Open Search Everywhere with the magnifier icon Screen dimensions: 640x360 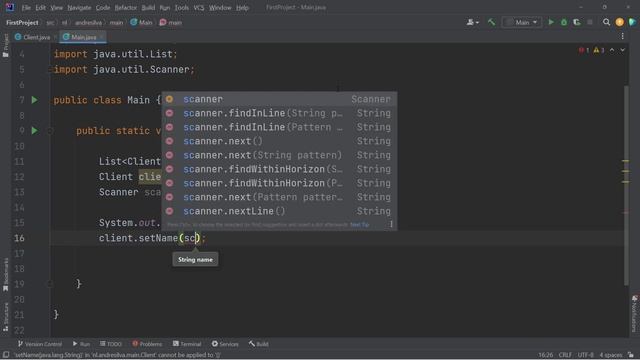tap(607, 22)
